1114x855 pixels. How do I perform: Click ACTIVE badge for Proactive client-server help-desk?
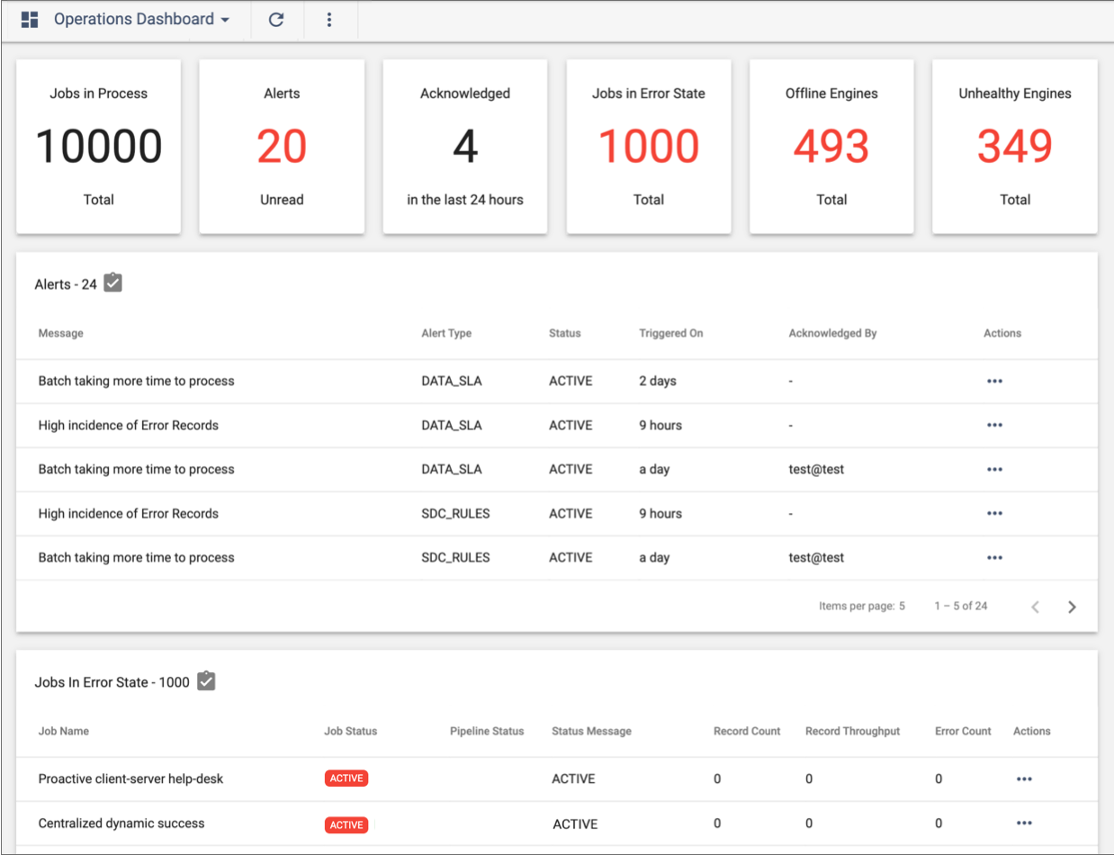pyautogui.click(x=346, y=778)
